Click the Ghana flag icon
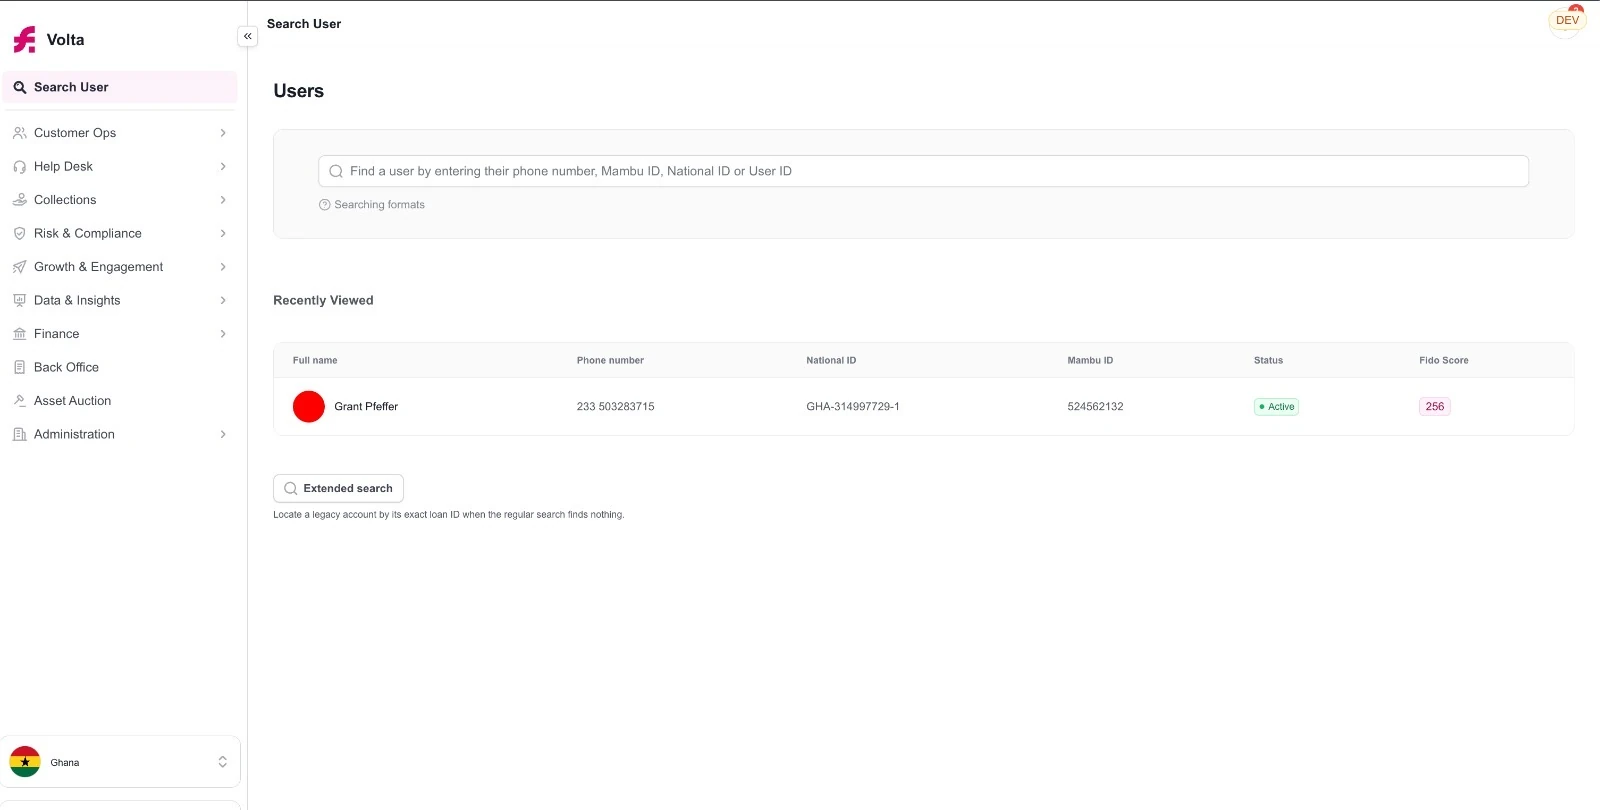Screen dimensions: 1600x810 (25, 762)
